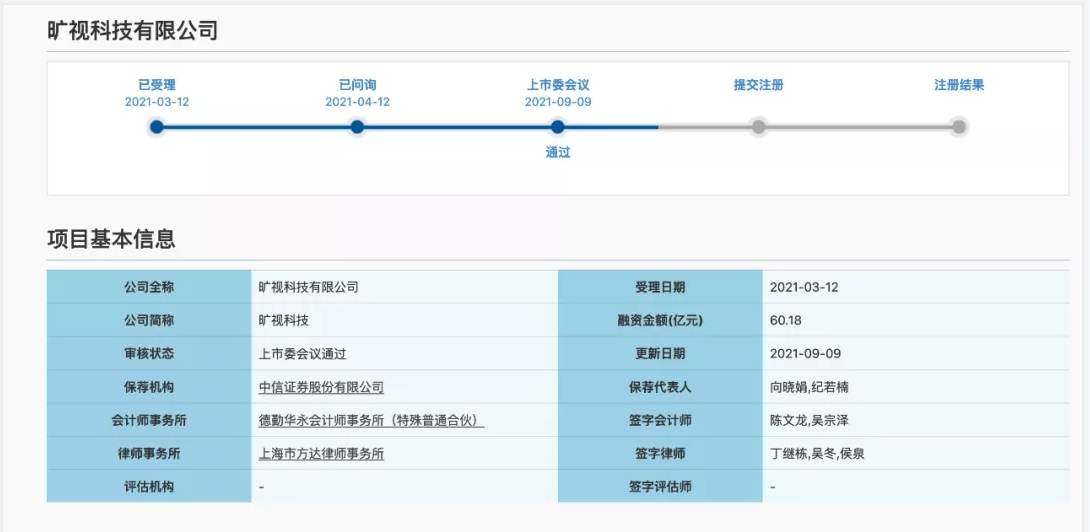The width and height of the screenshot is (1090, 532).
Task: Click the 已问询 stage marker dot
Action: click(x=357, y=127)
